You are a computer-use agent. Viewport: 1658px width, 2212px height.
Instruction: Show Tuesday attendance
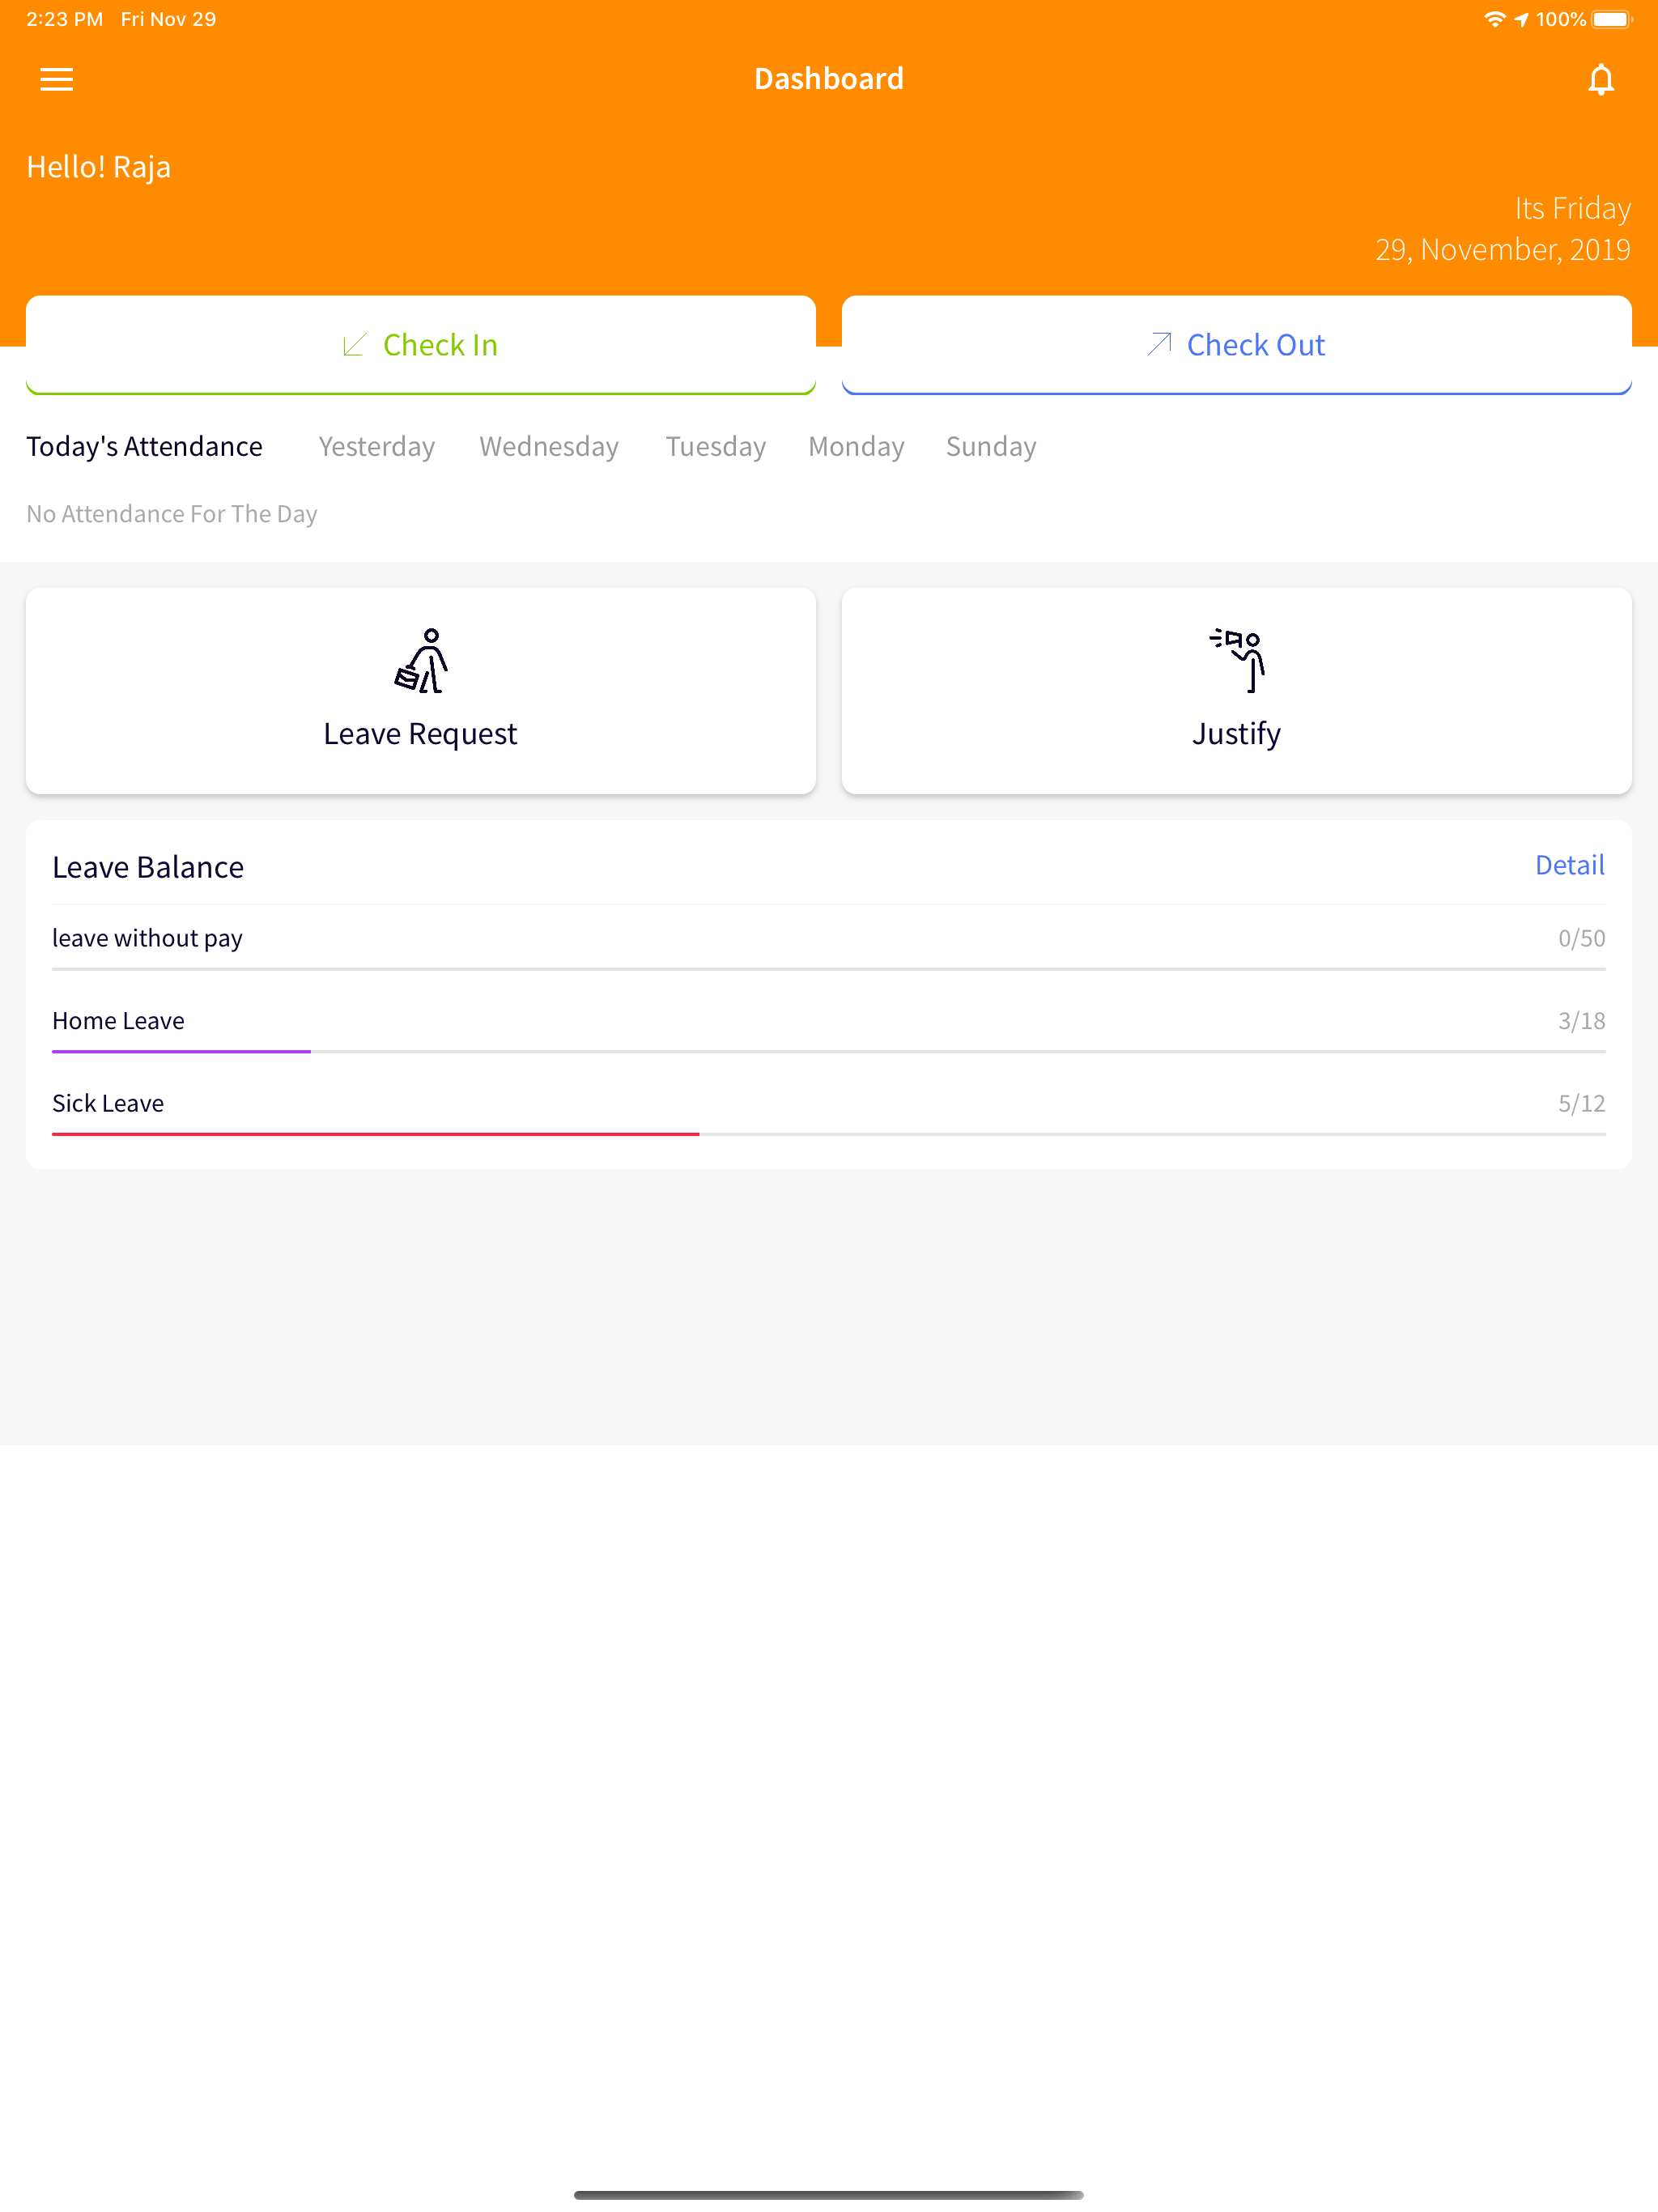tap(716, 446)
